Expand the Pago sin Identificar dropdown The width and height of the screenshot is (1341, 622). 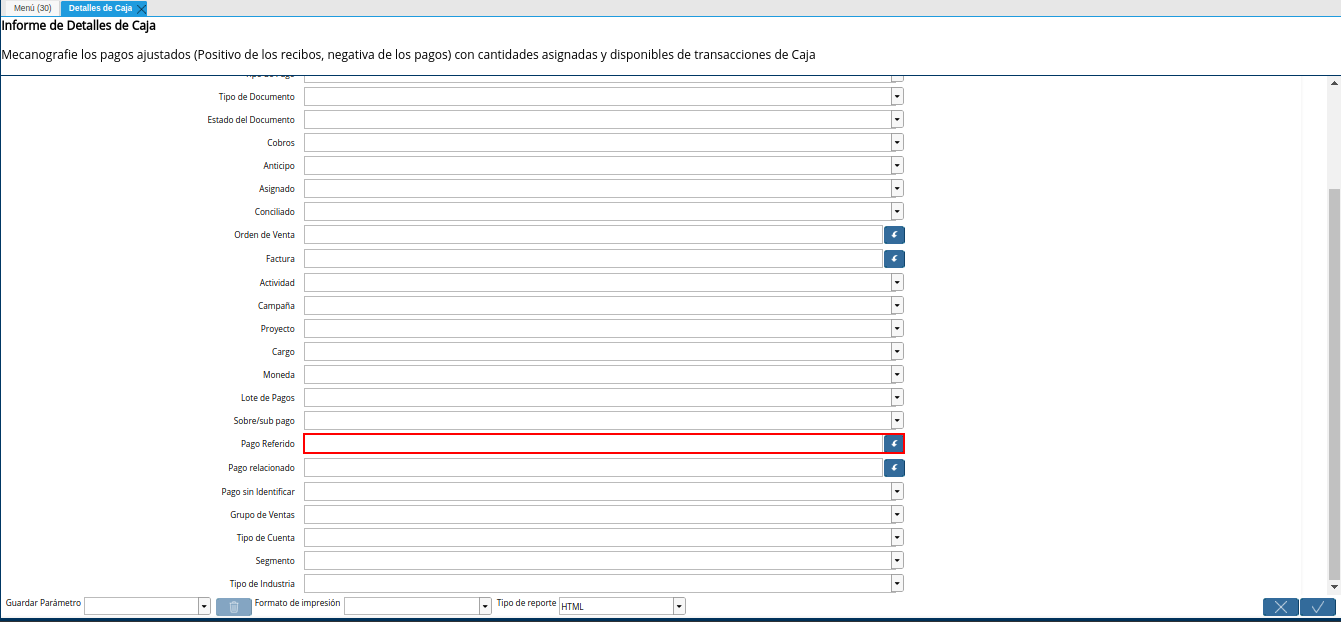coord(897,492)
